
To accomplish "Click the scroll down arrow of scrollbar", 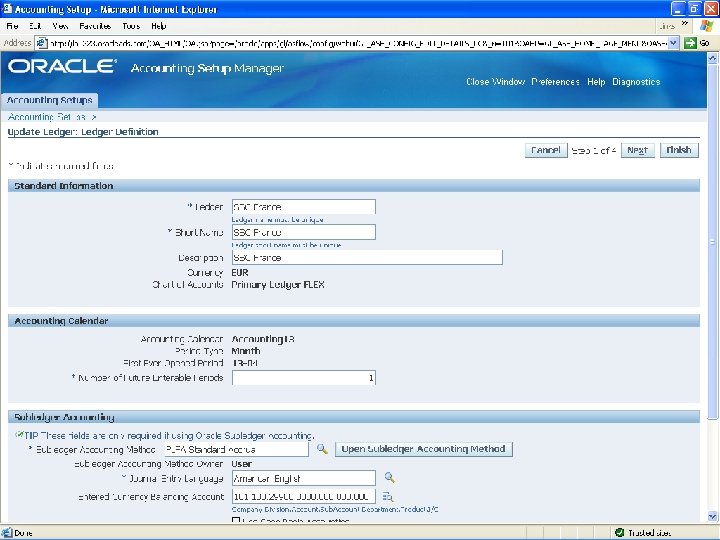I will tap(712, 516).
